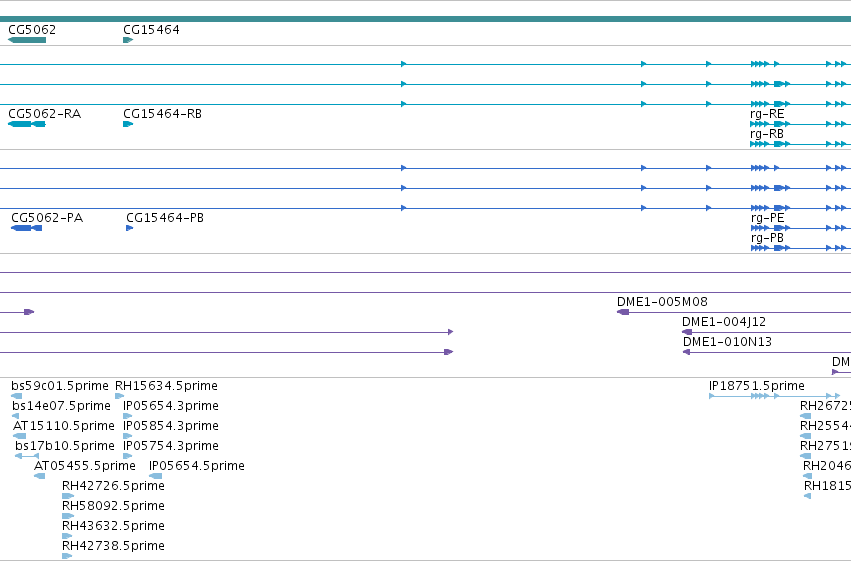Select the CG5062 gene feature
Viewport: 851px width, 561px height.
[27, 40]
